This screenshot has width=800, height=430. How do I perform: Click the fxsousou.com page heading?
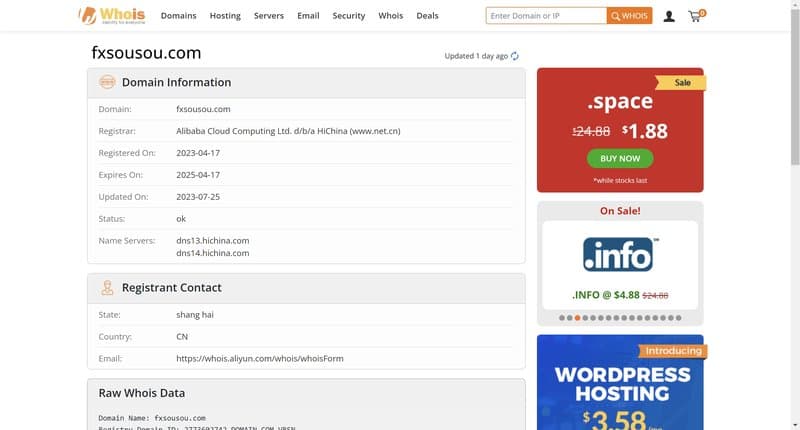point(146,53)
